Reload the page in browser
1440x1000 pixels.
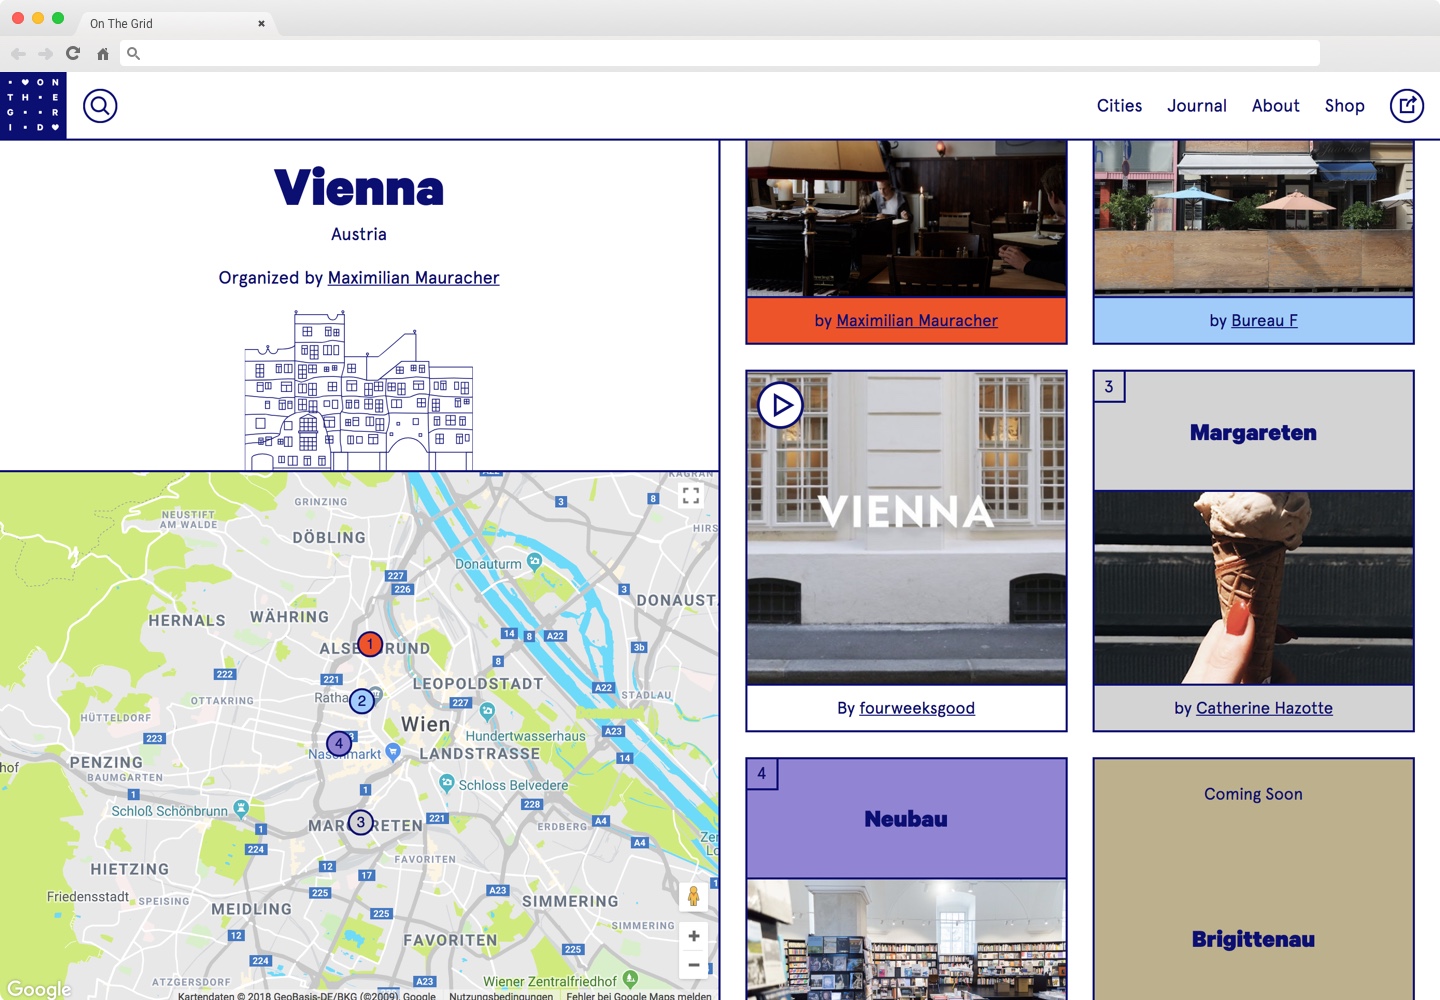[x=73, y=53]
